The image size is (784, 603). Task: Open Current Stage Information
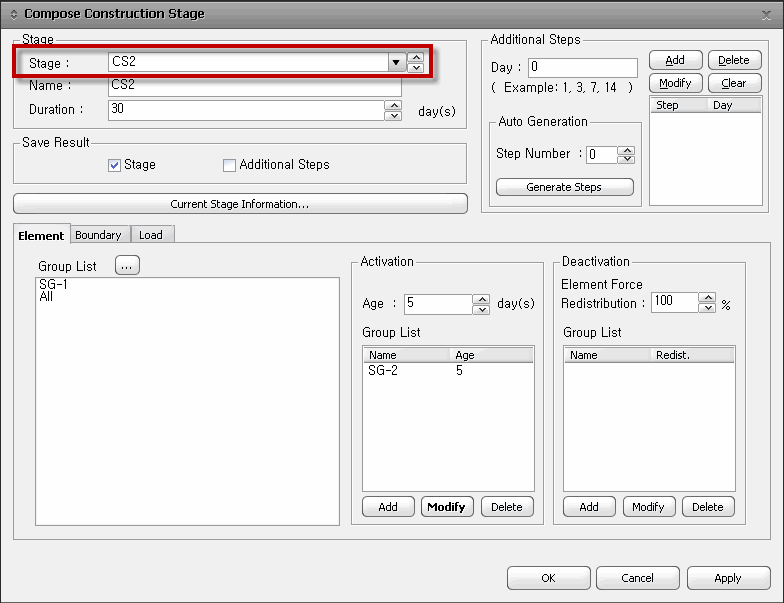240,204
